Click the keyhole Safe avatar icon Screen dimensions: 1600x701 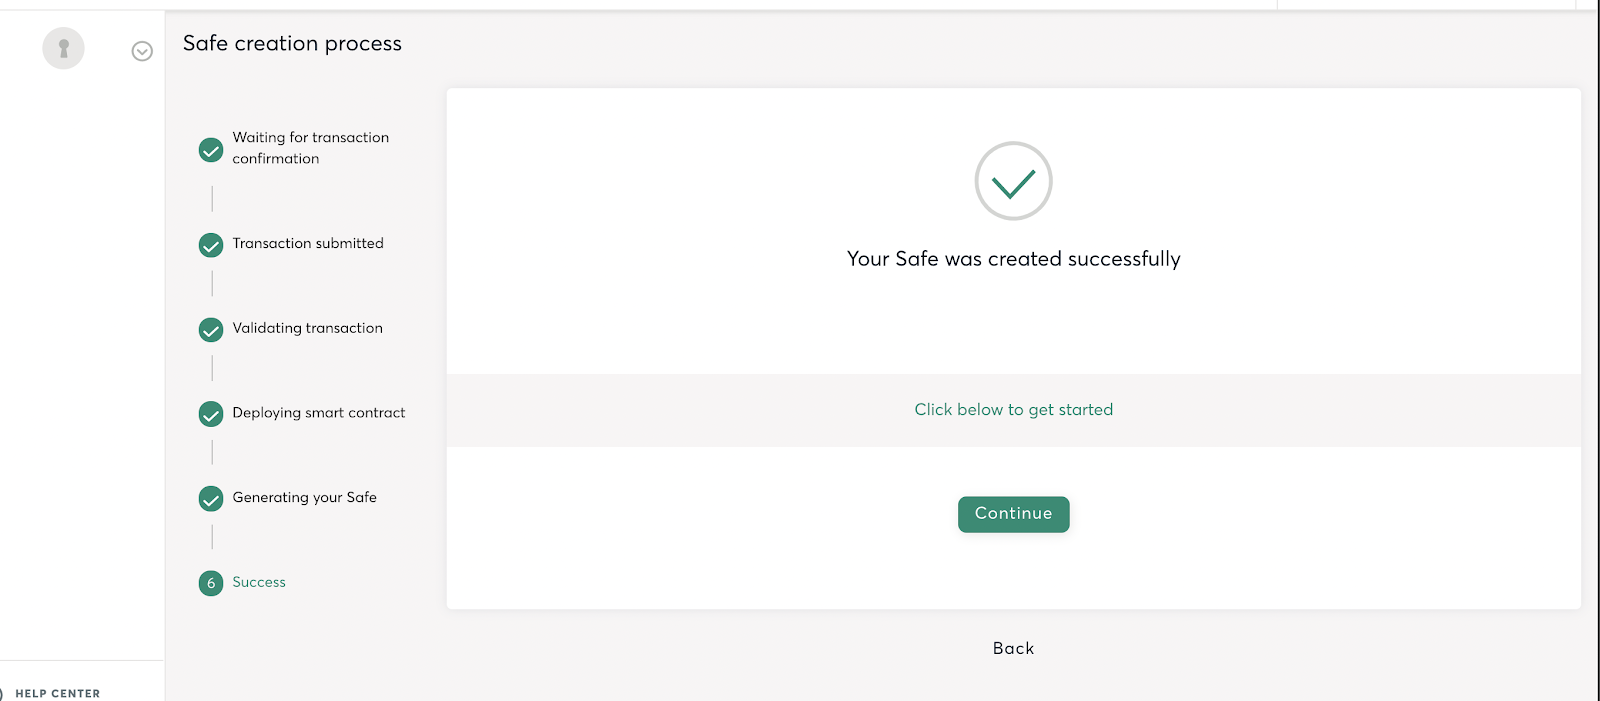pyautogui.click(x=63, y=48)
